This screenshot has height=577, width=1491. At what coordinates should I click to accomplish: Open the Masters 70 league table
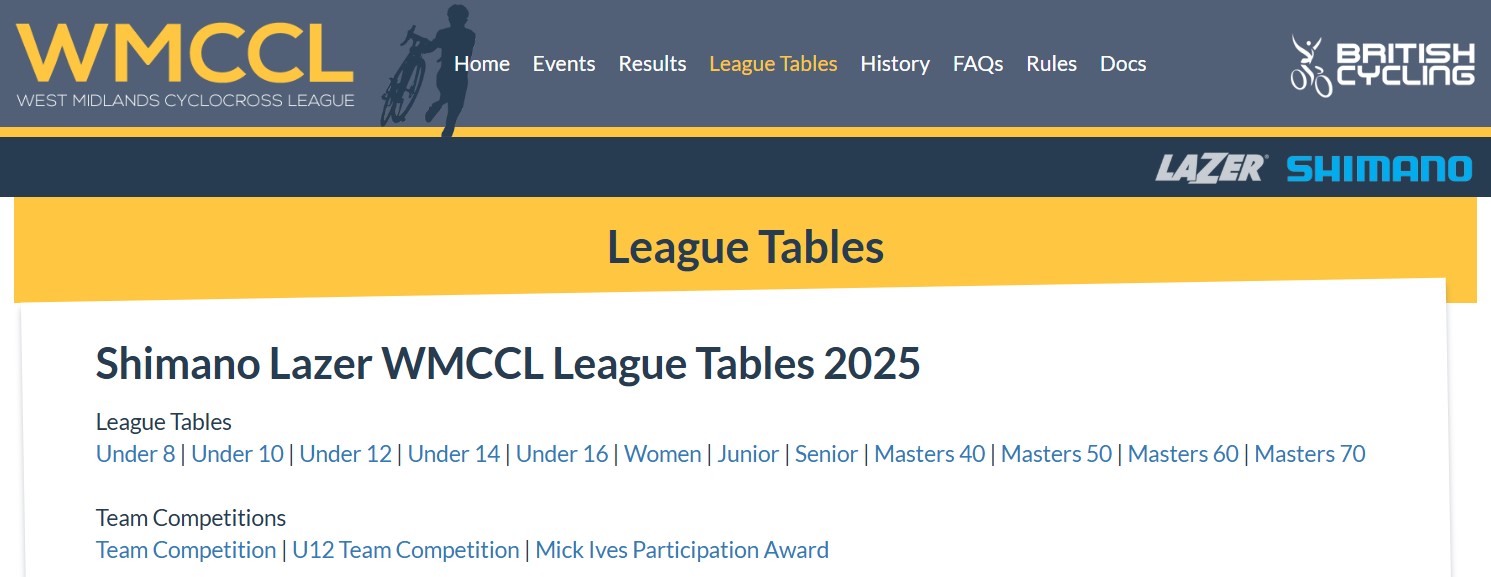click(1310, 454)
